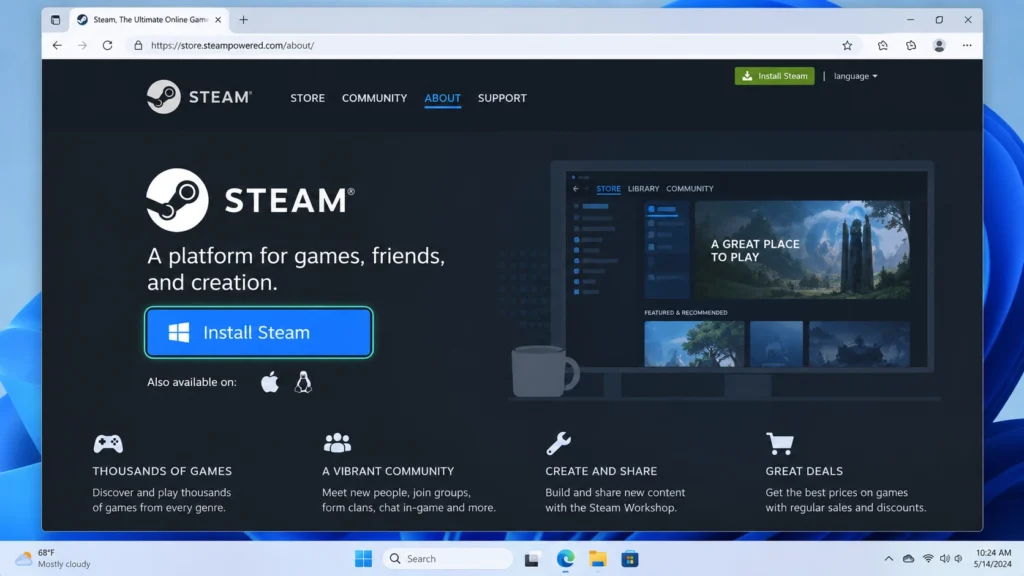
Task: Expand the language dropdown
Action: click(x=855, y=76)
